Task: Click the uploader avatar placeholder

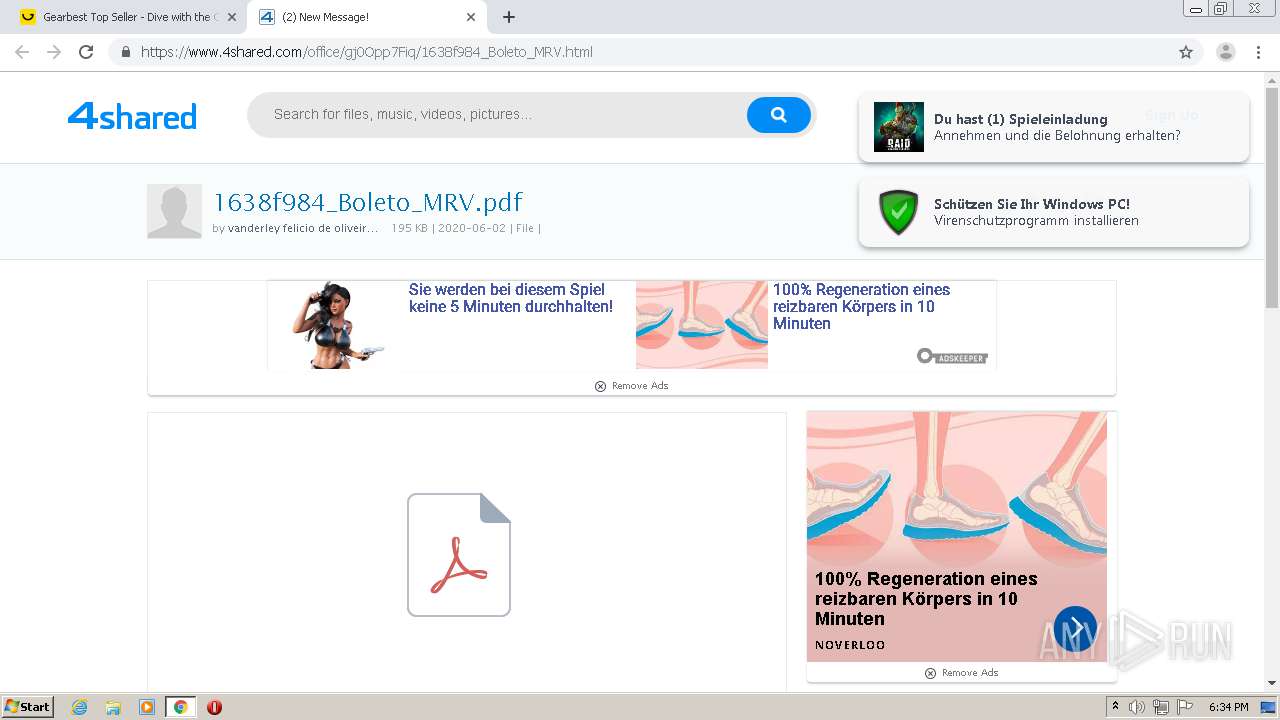Action: 174,211
